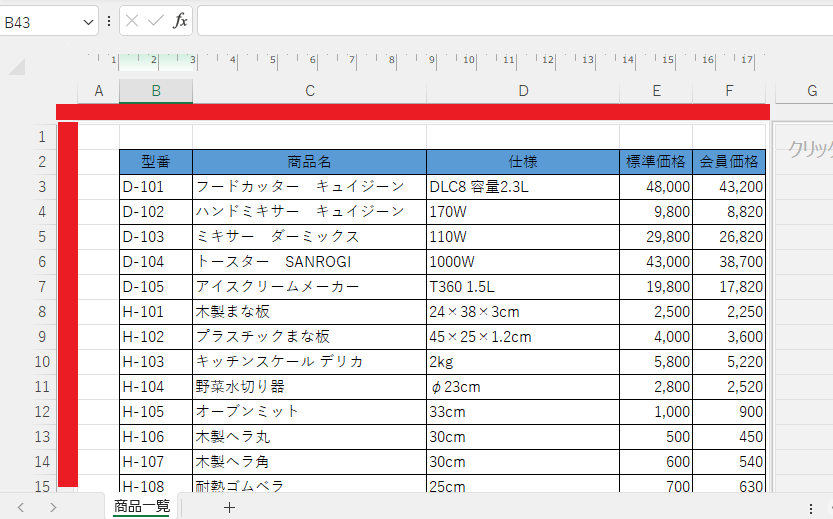Click inside the formula bar input
This screenshot has width=833, height=519.
(x=500, y=21)
